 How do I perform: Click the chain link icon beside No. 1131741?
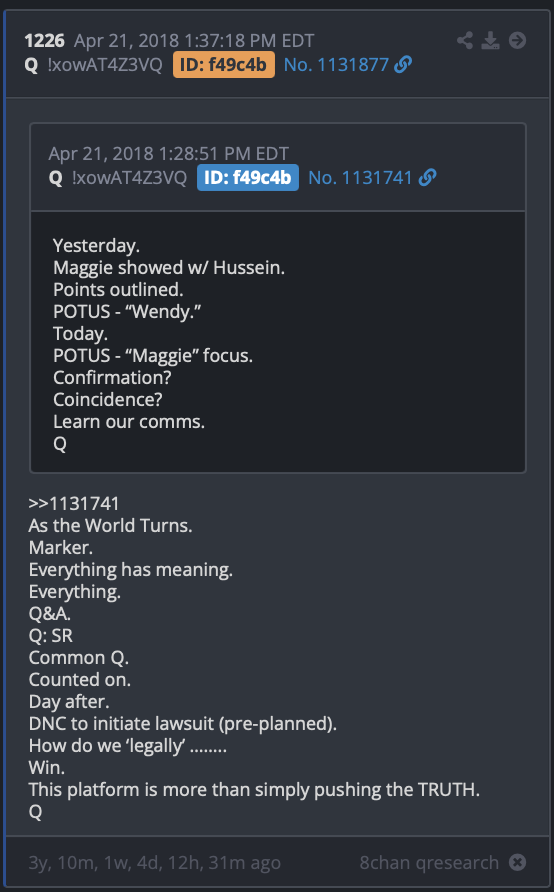pos(427,177)
